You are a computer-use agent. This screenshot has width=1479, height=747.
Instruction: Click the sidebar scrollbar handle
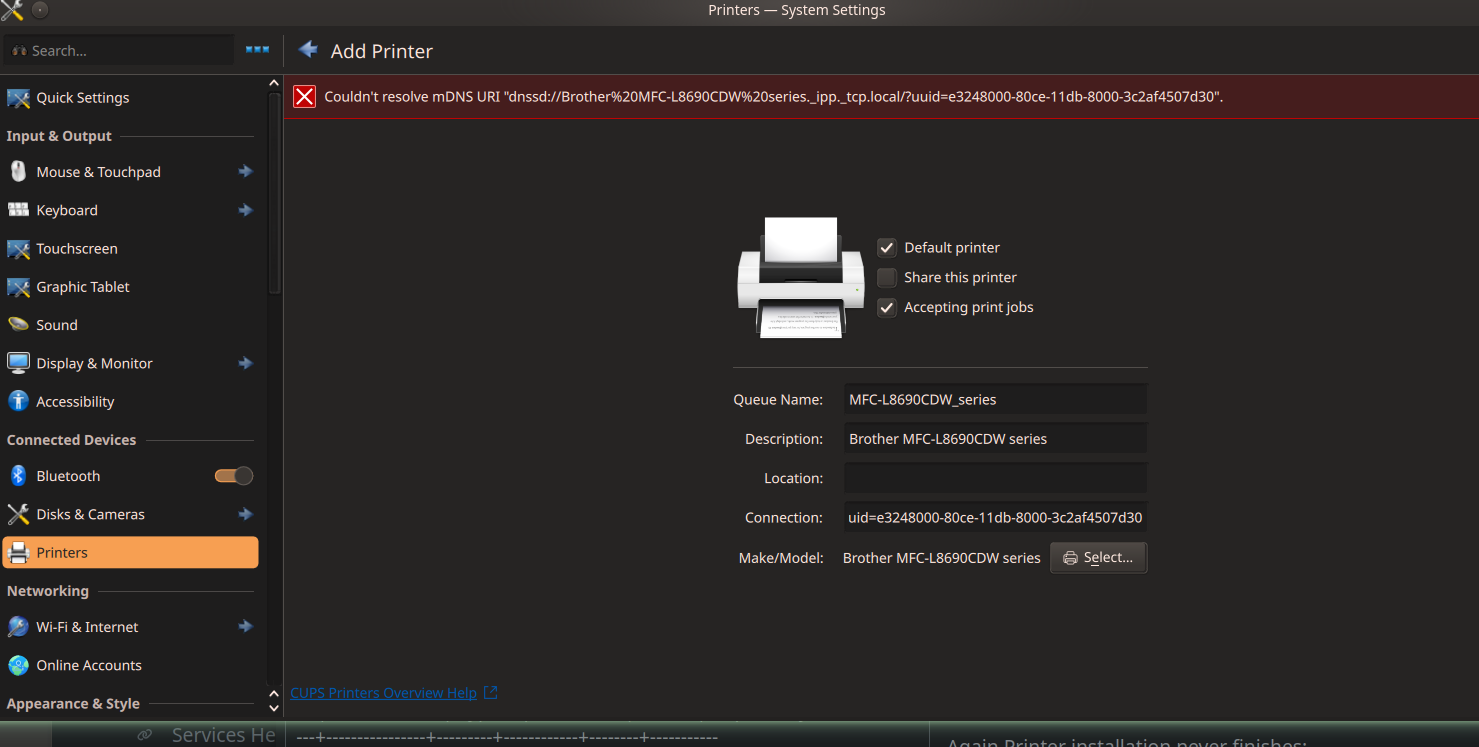click(275, 193)
